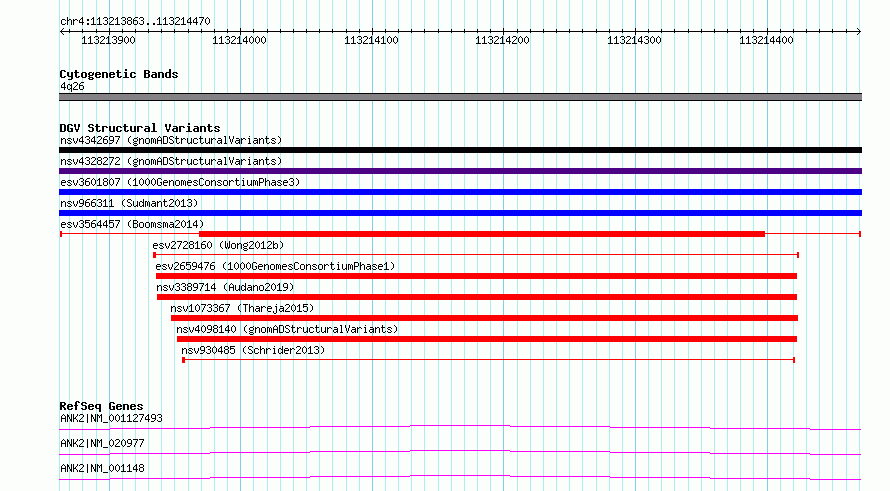Click the esv3601807 variant label
Viewport: 890px width, 491px height.
coord(180,182)
